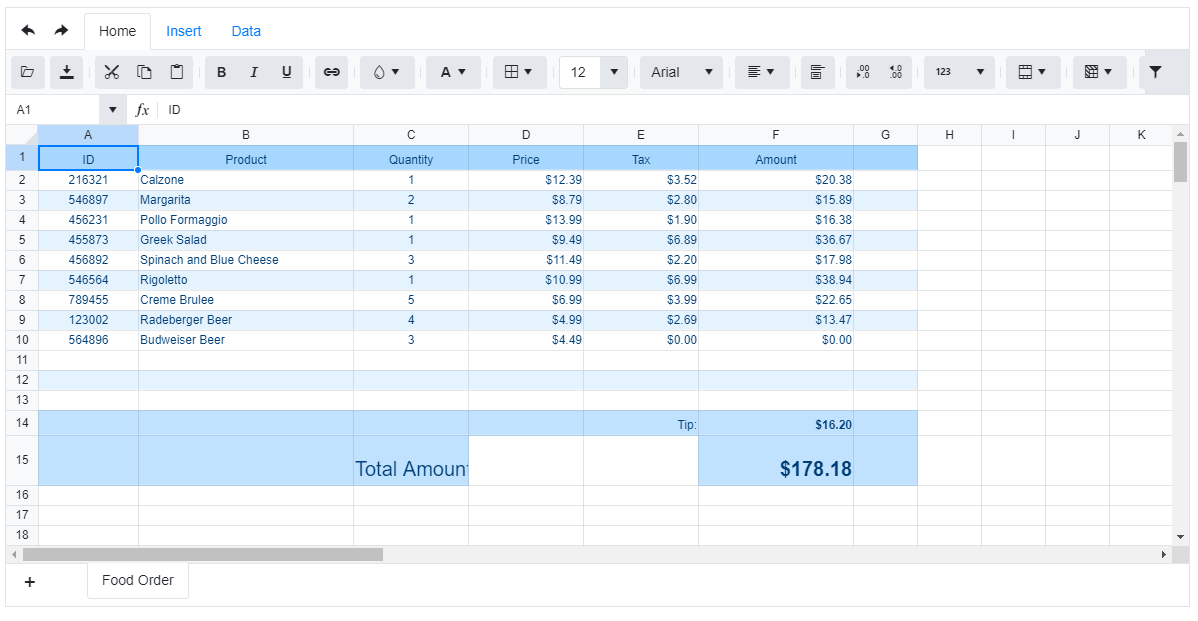Open the Food Order sheet tab
The width and height of the screenshot is (1198, 621).
[x=138, y=581]
